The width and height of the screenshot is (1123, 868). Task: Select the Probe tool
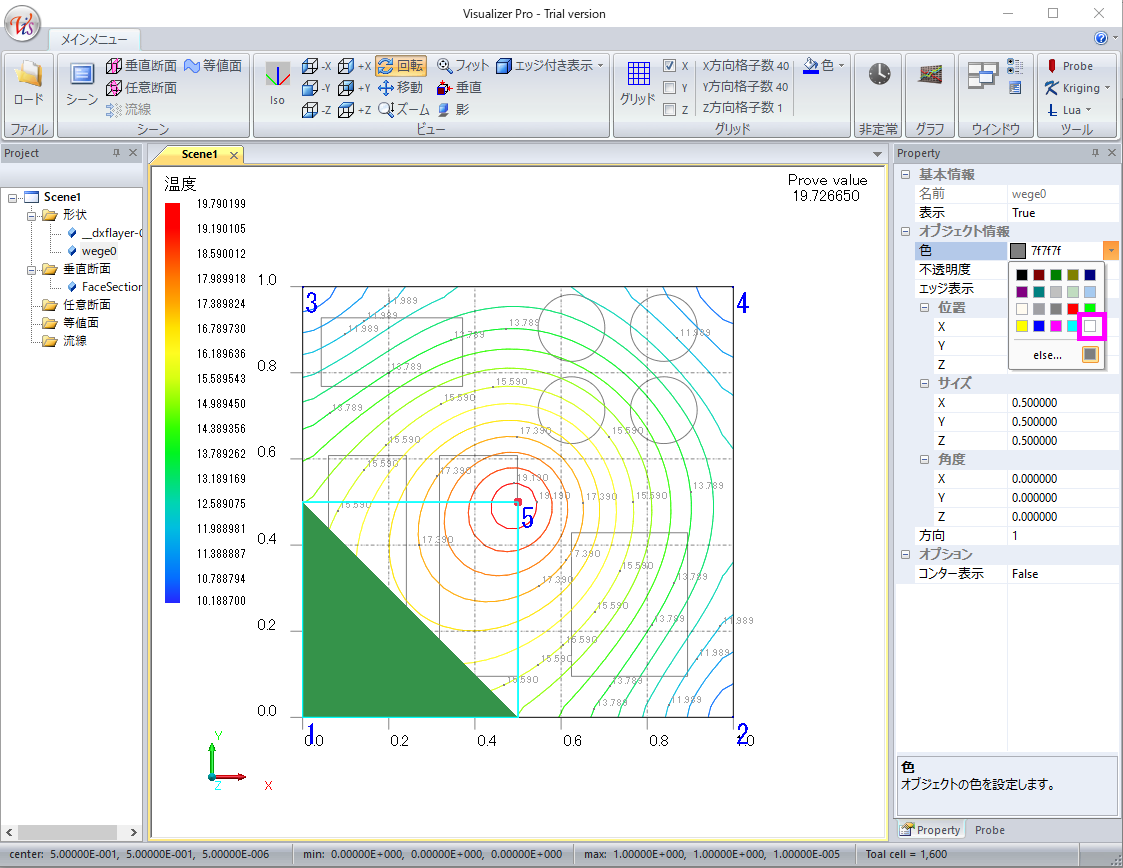click(1069, 66)
